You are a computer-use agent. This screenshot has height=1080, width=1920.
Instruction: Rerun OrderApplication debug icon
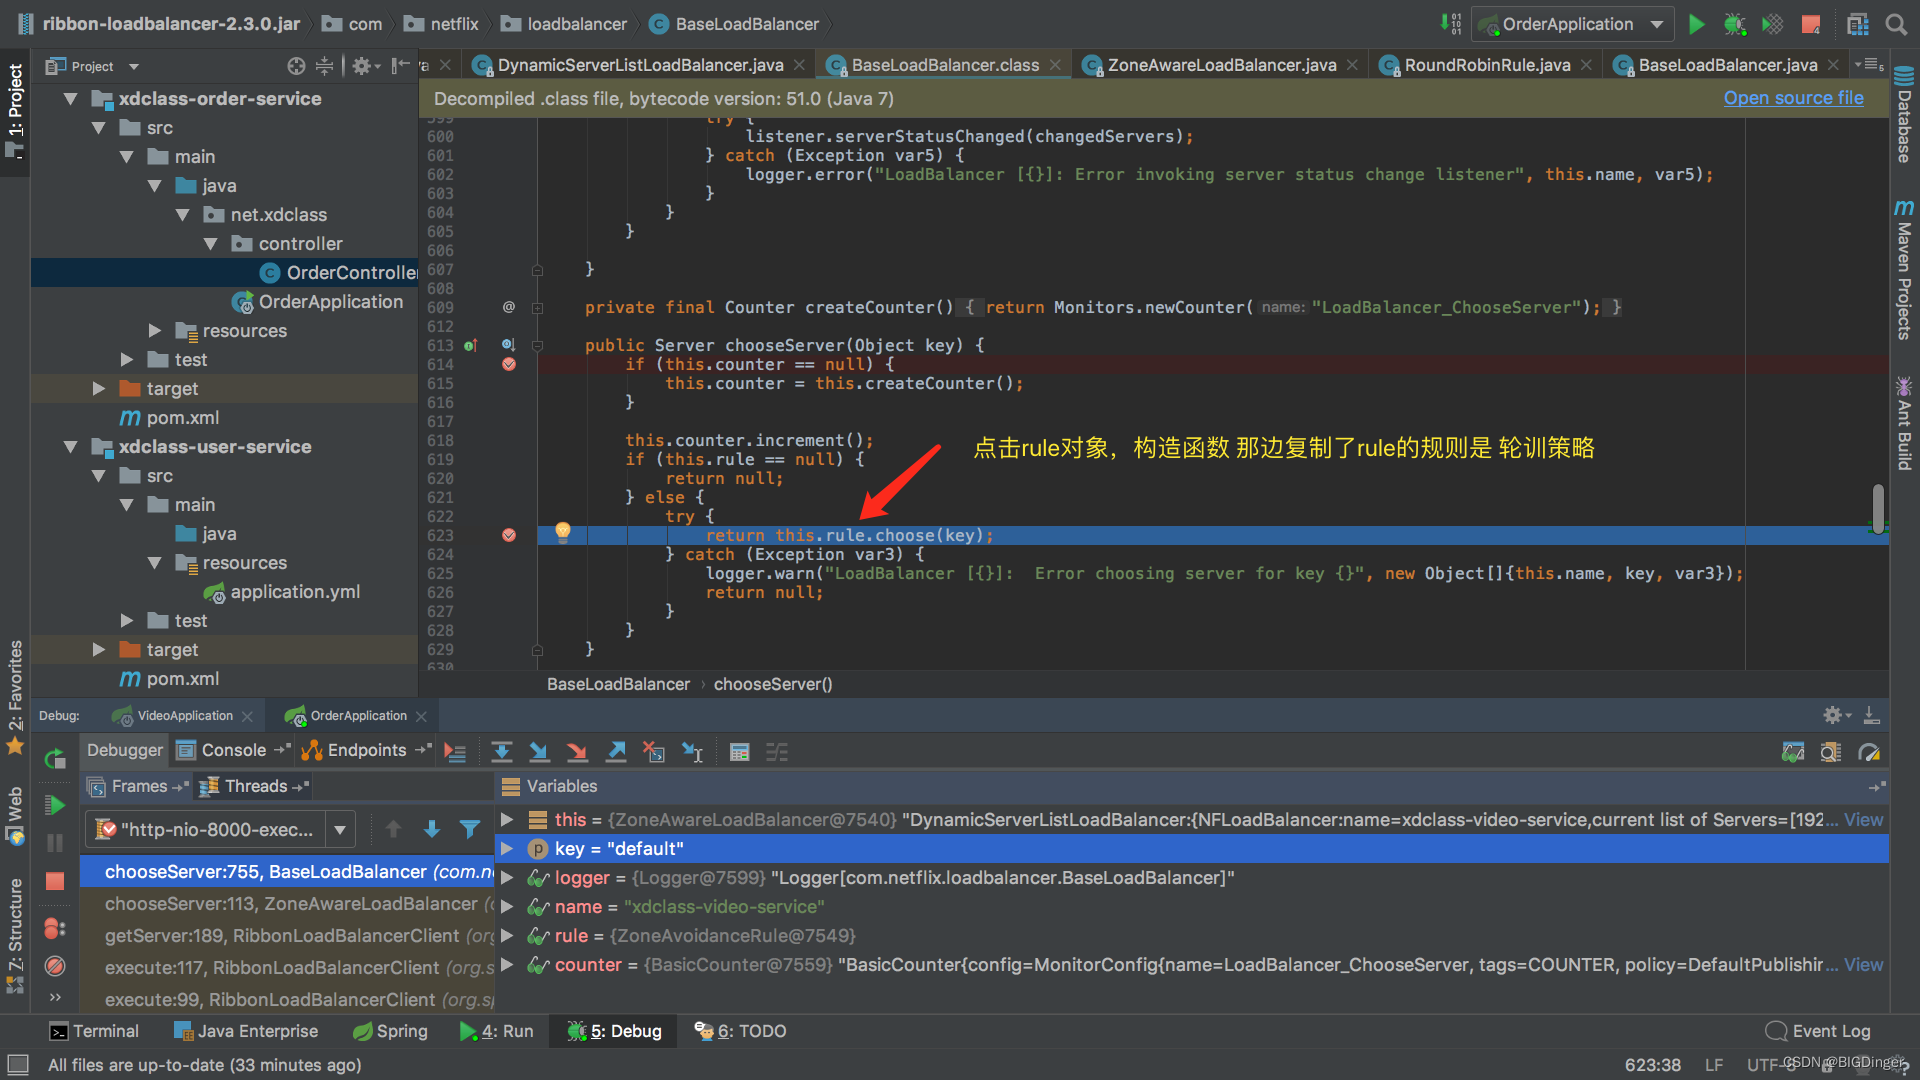(x=55, y=759)
